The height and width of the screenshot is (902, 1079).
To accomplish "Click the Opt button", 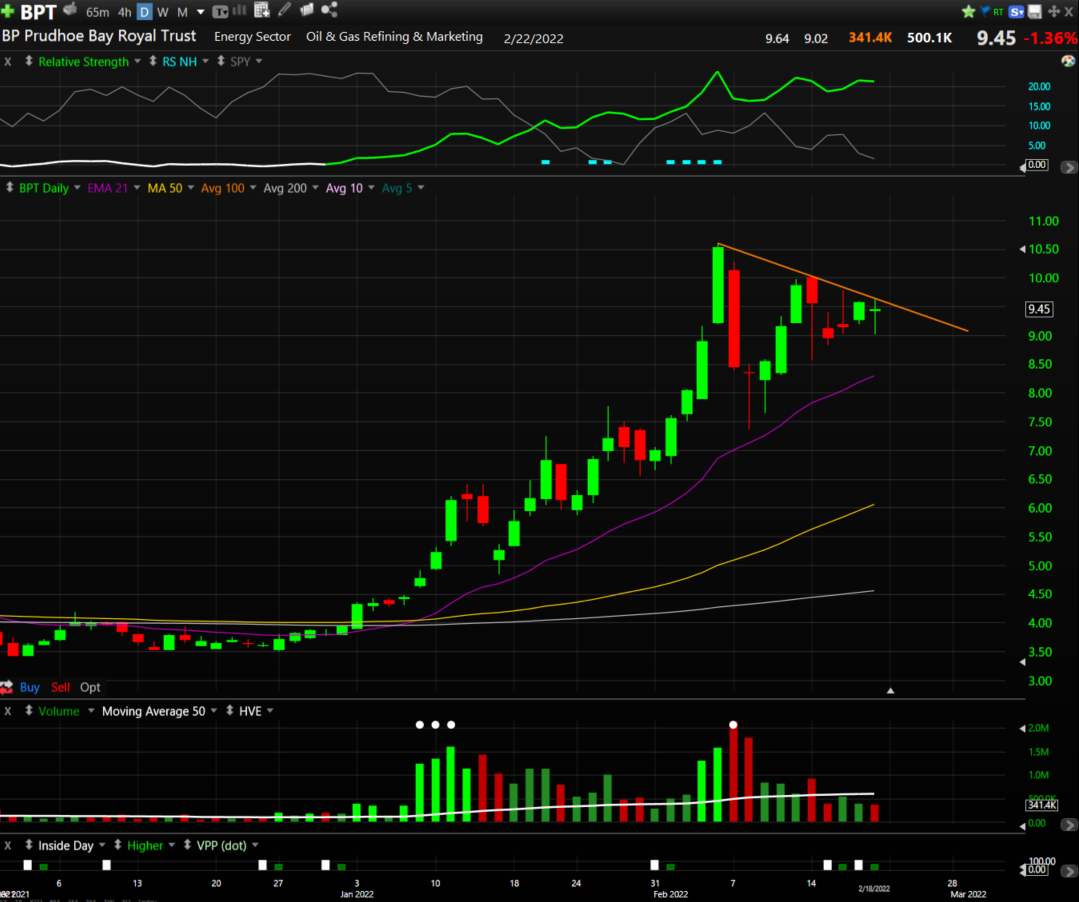I will 90,687.
